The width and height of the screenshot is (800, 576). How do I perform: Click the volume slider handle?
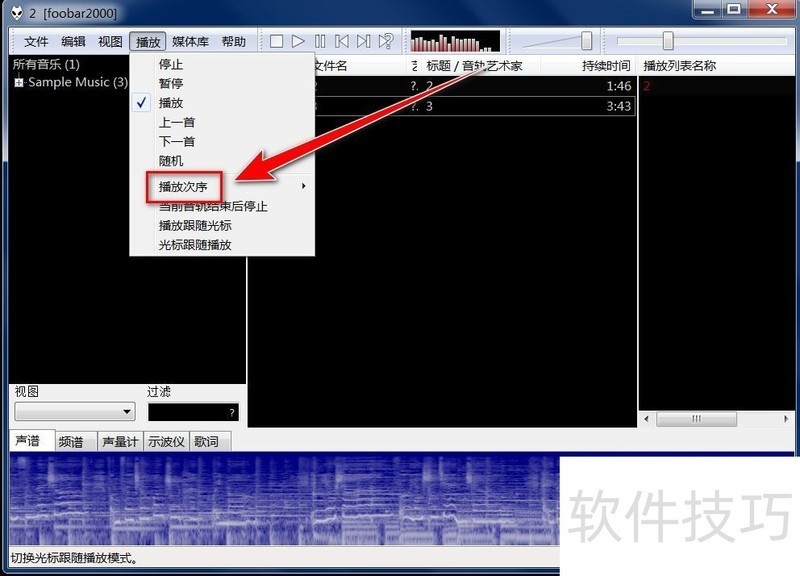[586, 41]
